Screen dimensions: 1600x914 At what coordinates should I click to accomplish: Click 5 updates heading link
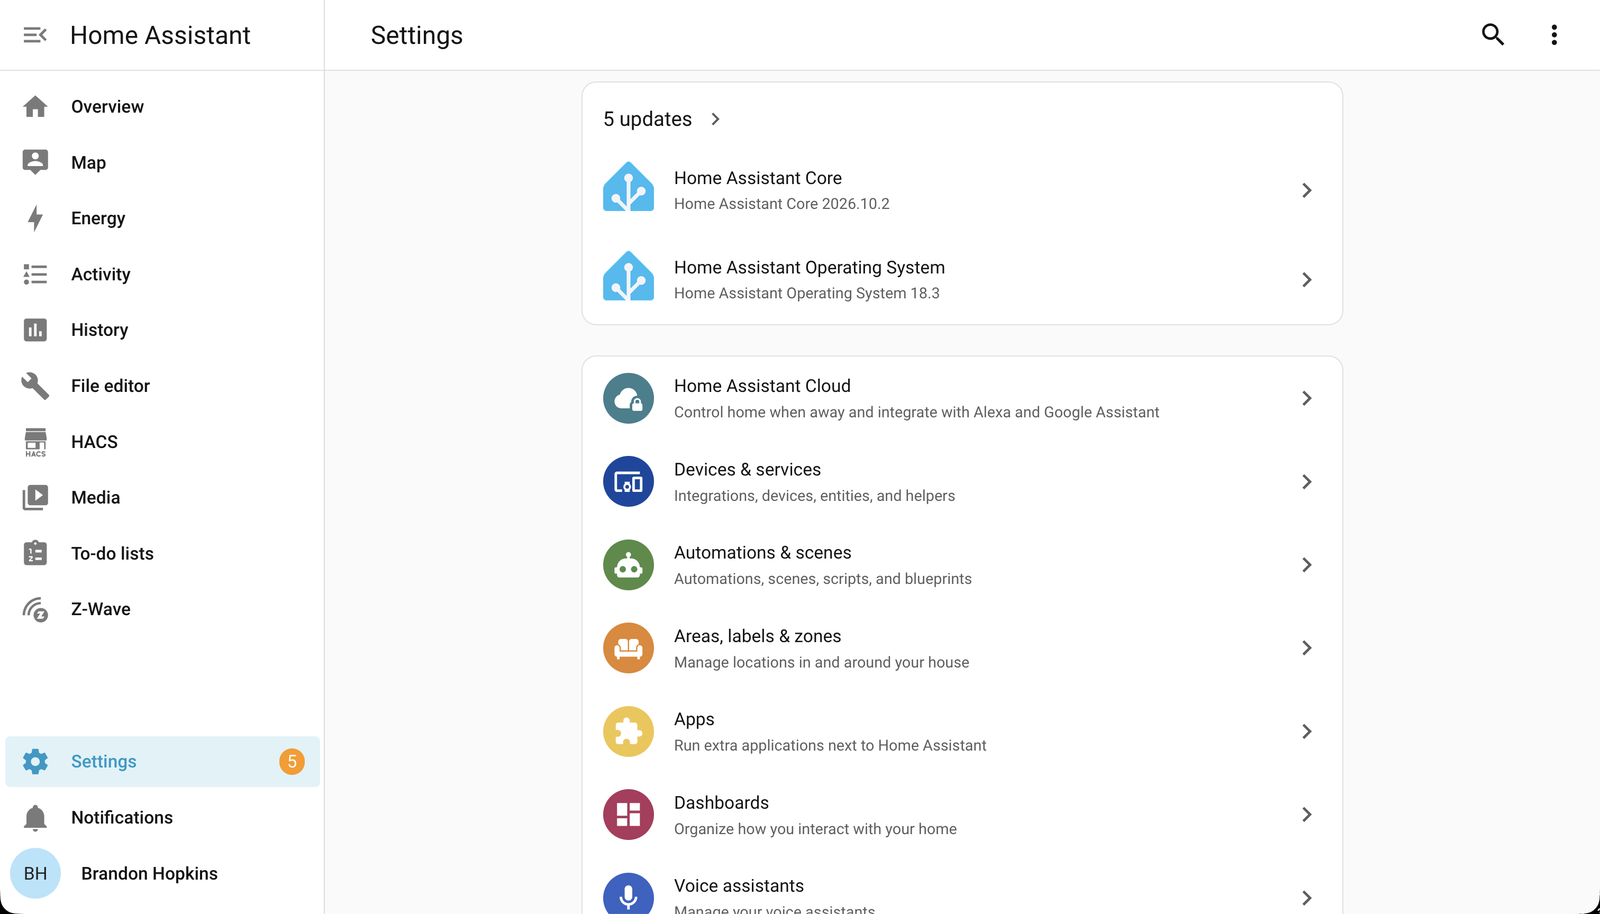point(647,119)
